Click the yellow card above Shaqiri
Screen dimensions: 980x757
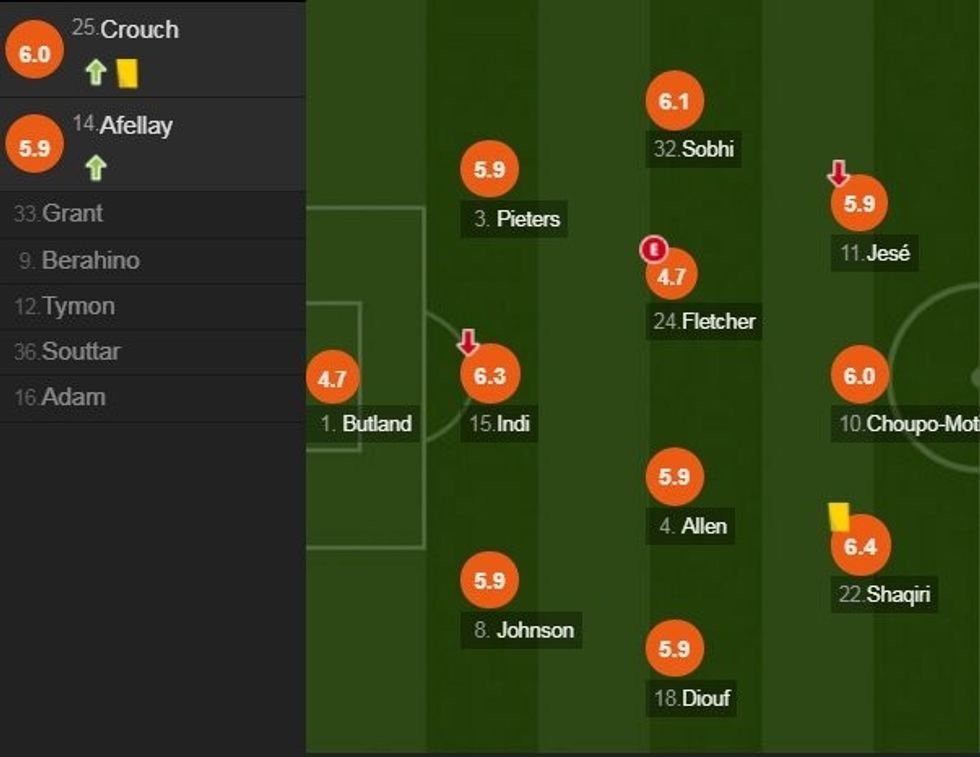(x=838, y=516)
